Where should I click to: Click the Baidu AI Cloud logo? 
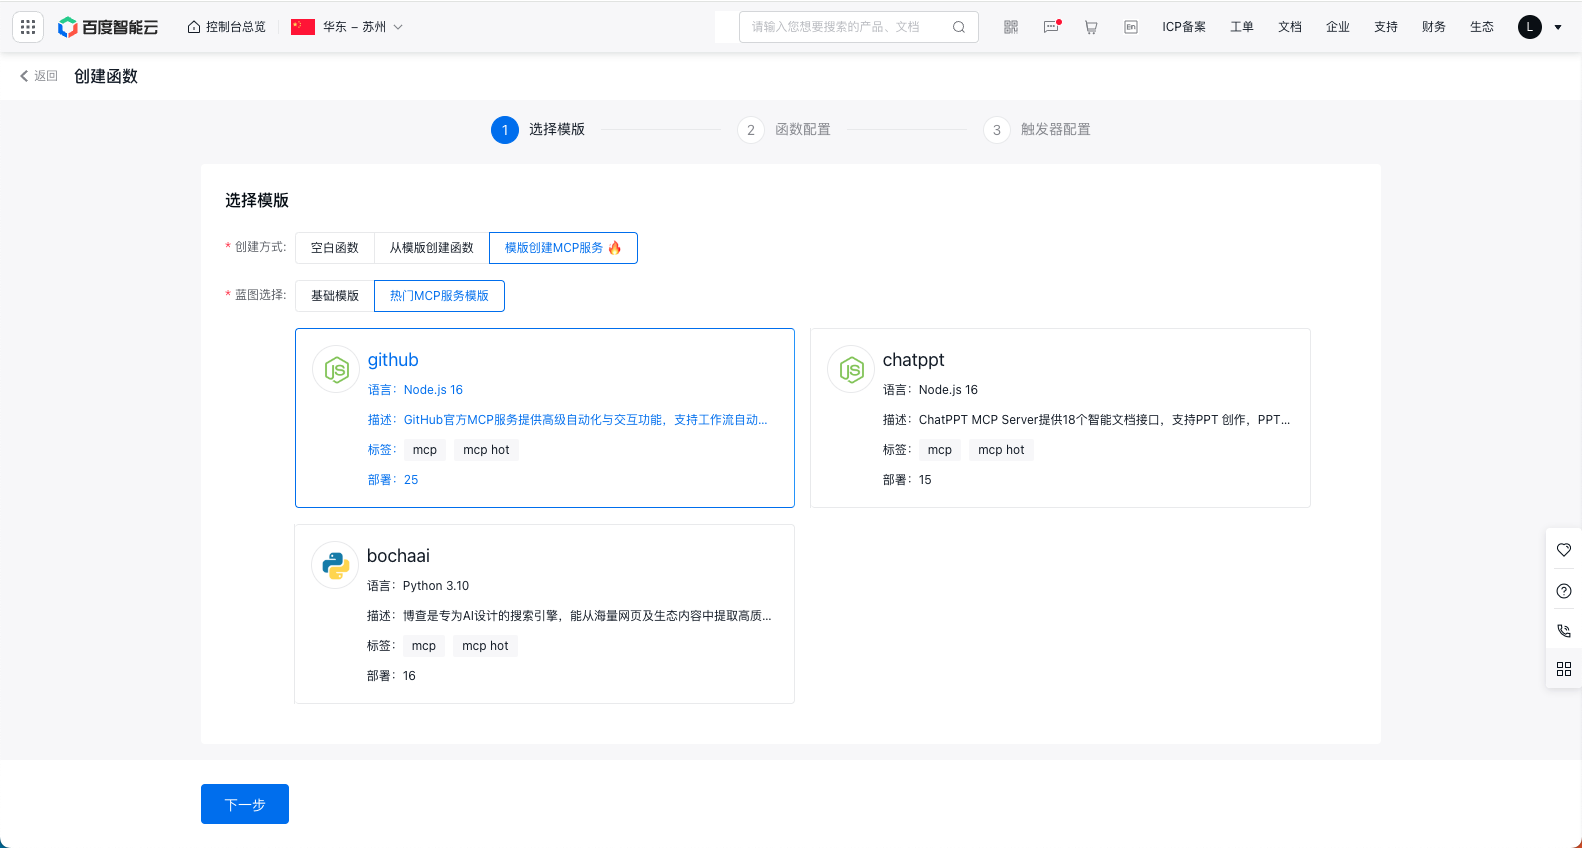coord(108,27)
